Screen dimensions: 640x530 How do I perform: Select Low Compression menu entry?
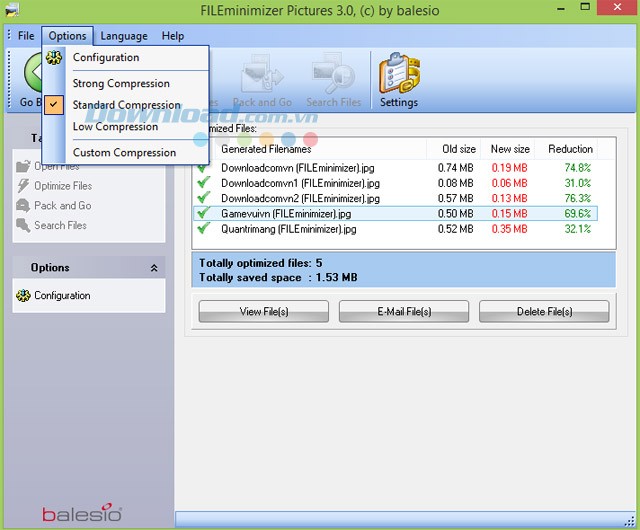[x=125, y=127]
